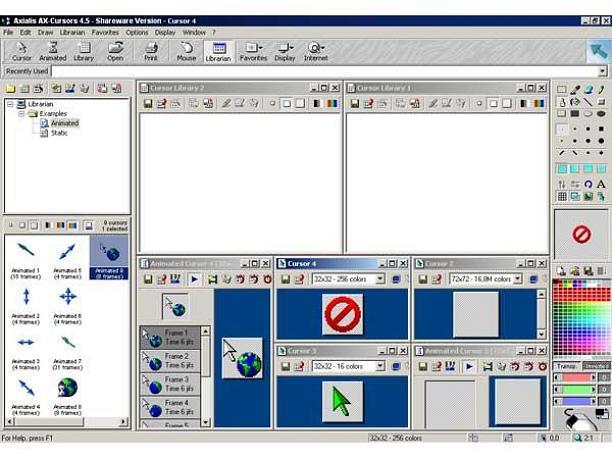This screenshot has height=459, width=612.
Task: Select the Text tool A icon
Action: (601, 184)
